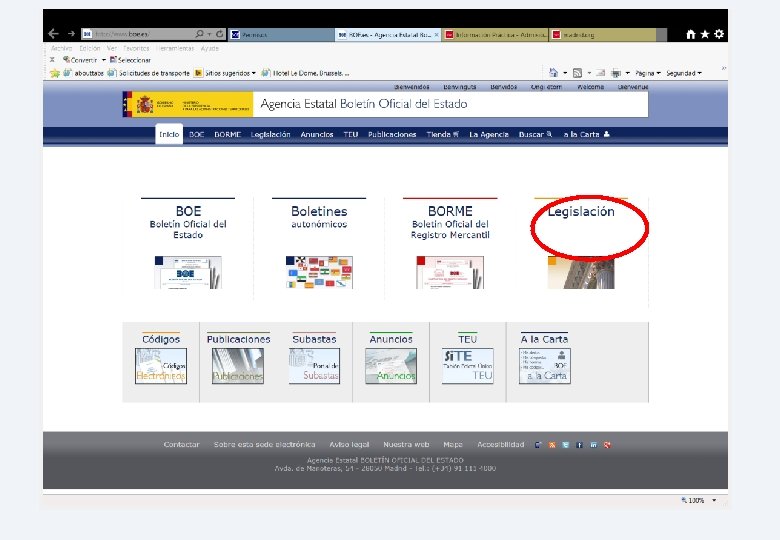
Task: Click the refresh icon in address bar
Action: coord(219,34)
